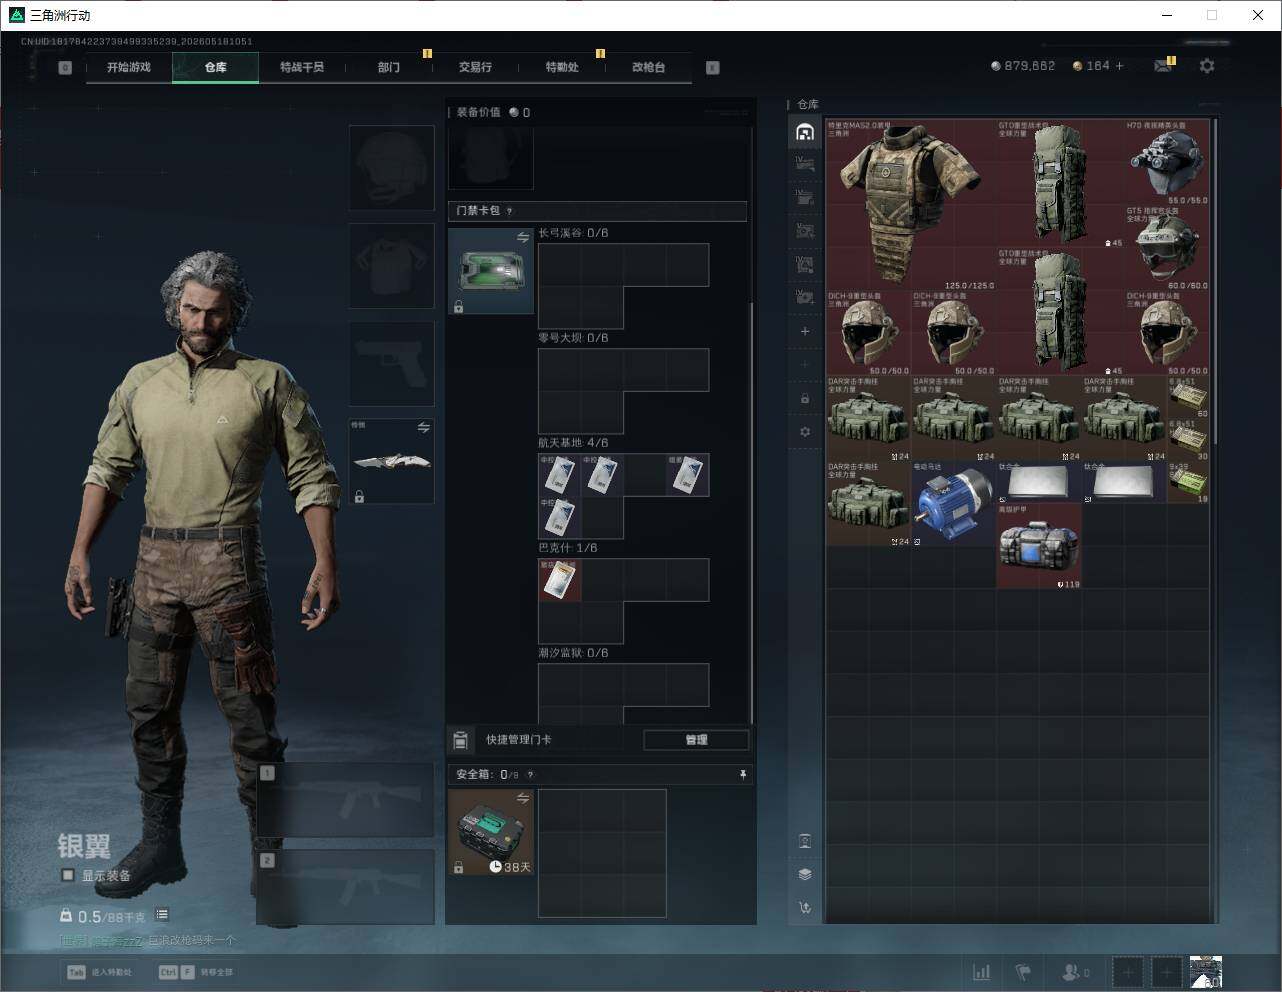Click the 879,862 currency balance
Screen dimensions: 1282x992
[1022, 66]
